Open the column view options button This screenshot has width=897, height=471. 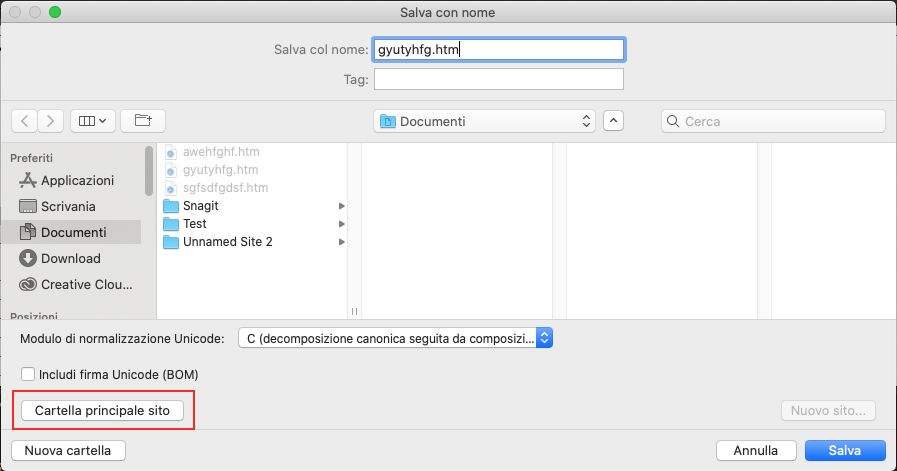coord(93,121)
